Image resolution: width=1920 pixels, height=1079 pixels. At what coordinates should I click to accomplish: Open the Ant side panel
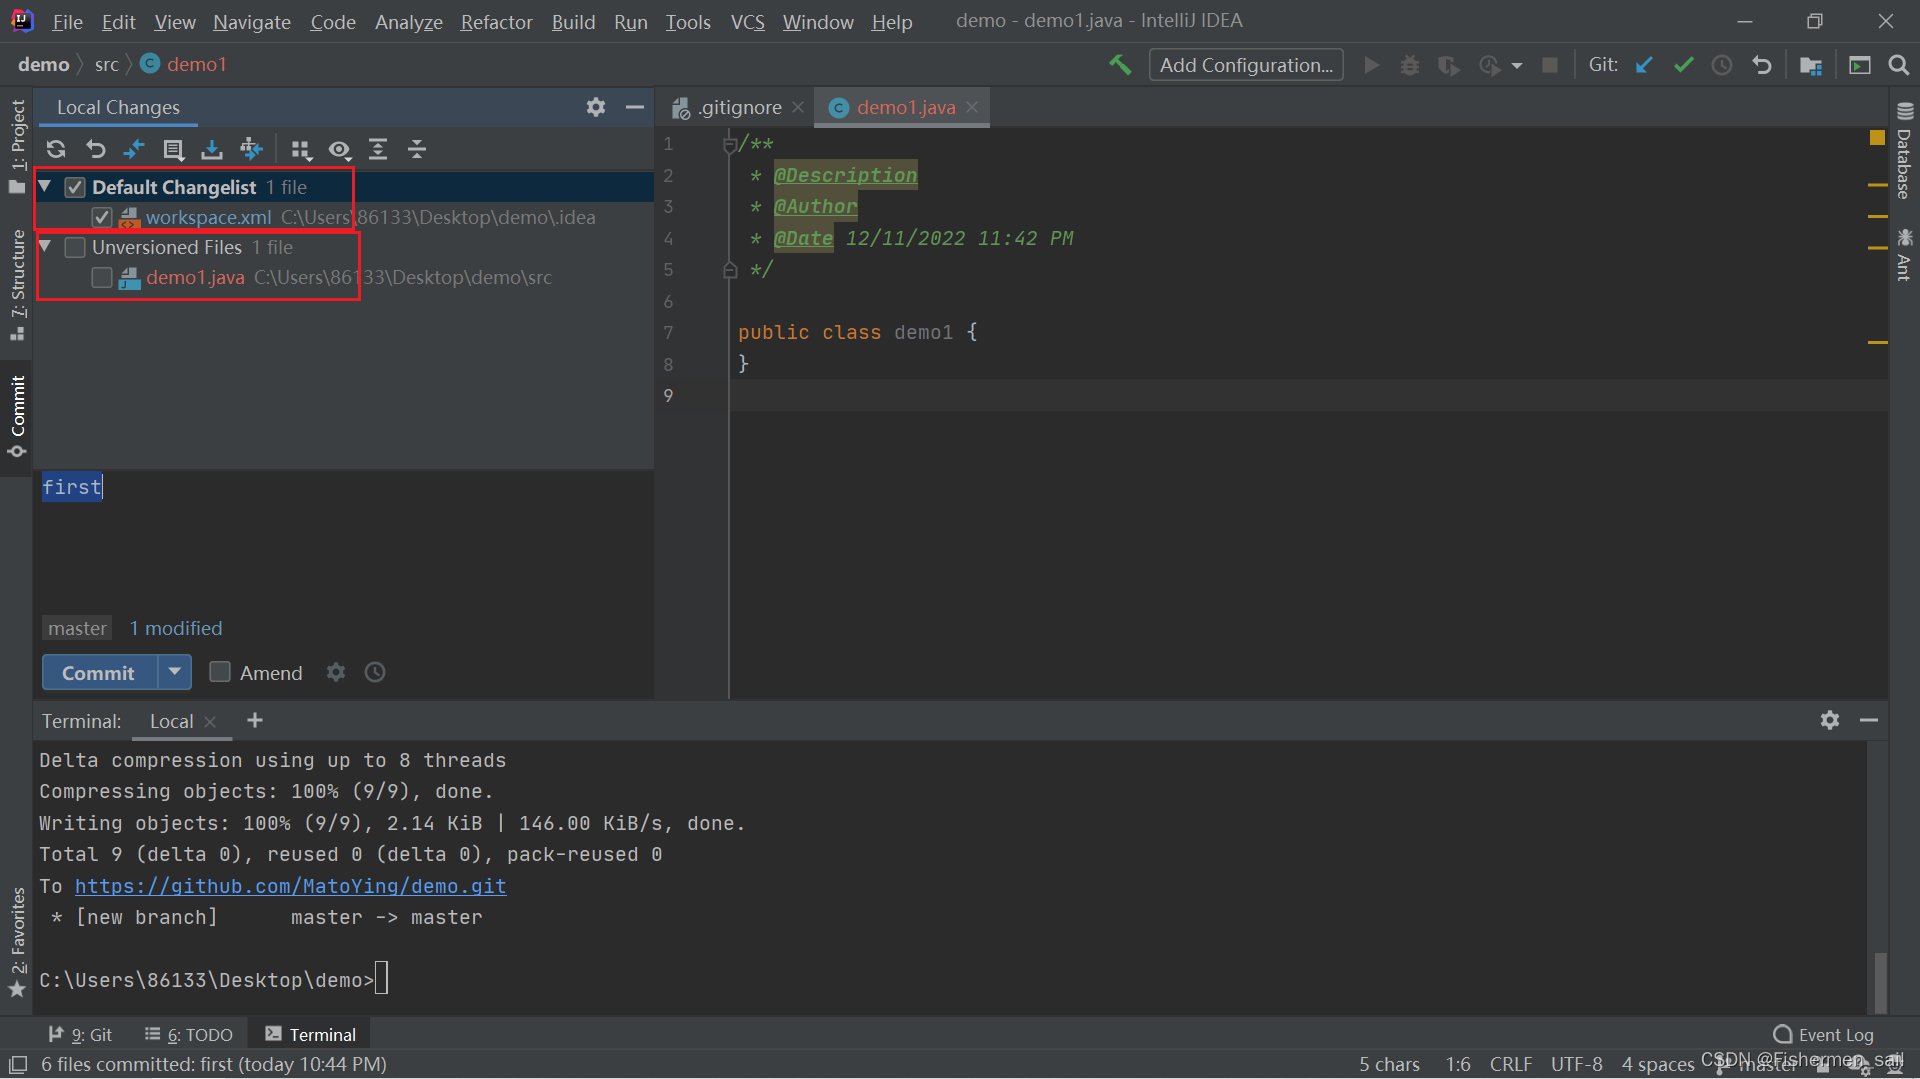pyautogui.click(x=1904, y=254)
